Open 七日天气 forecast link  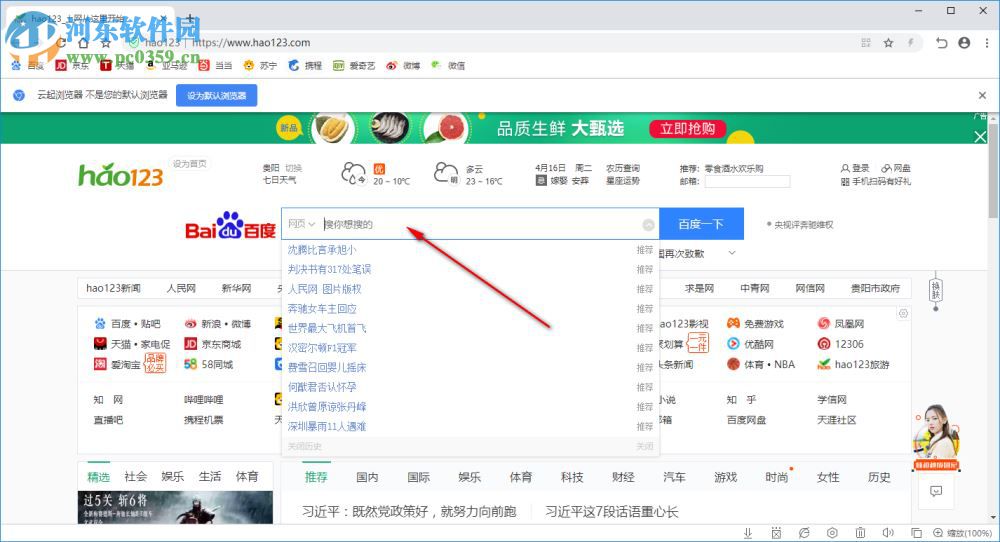pos(280,180)
